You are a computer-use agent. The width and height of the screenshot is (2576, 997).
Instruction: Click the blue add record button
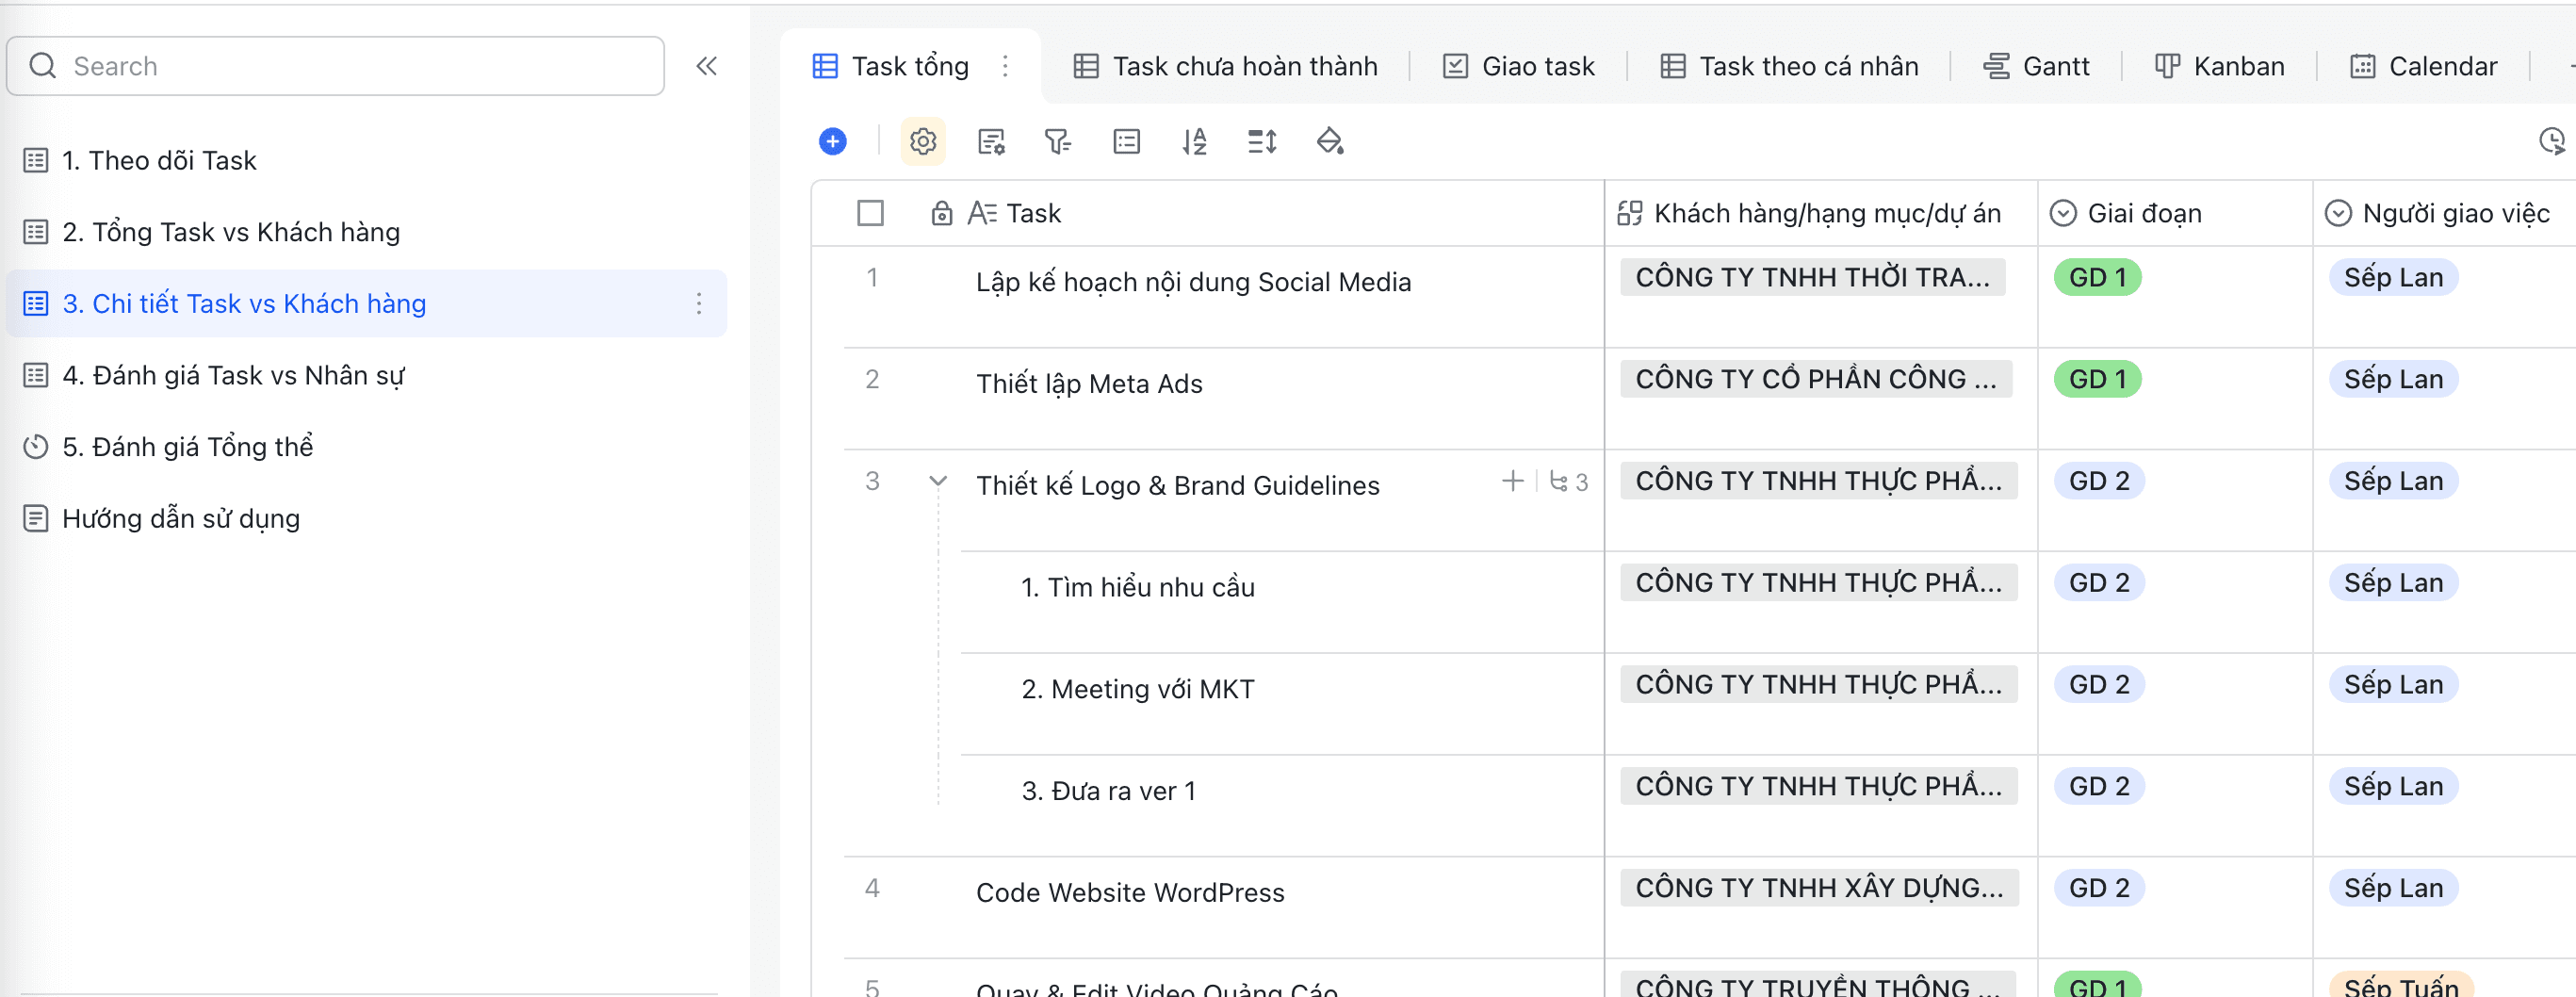point(832,142)
